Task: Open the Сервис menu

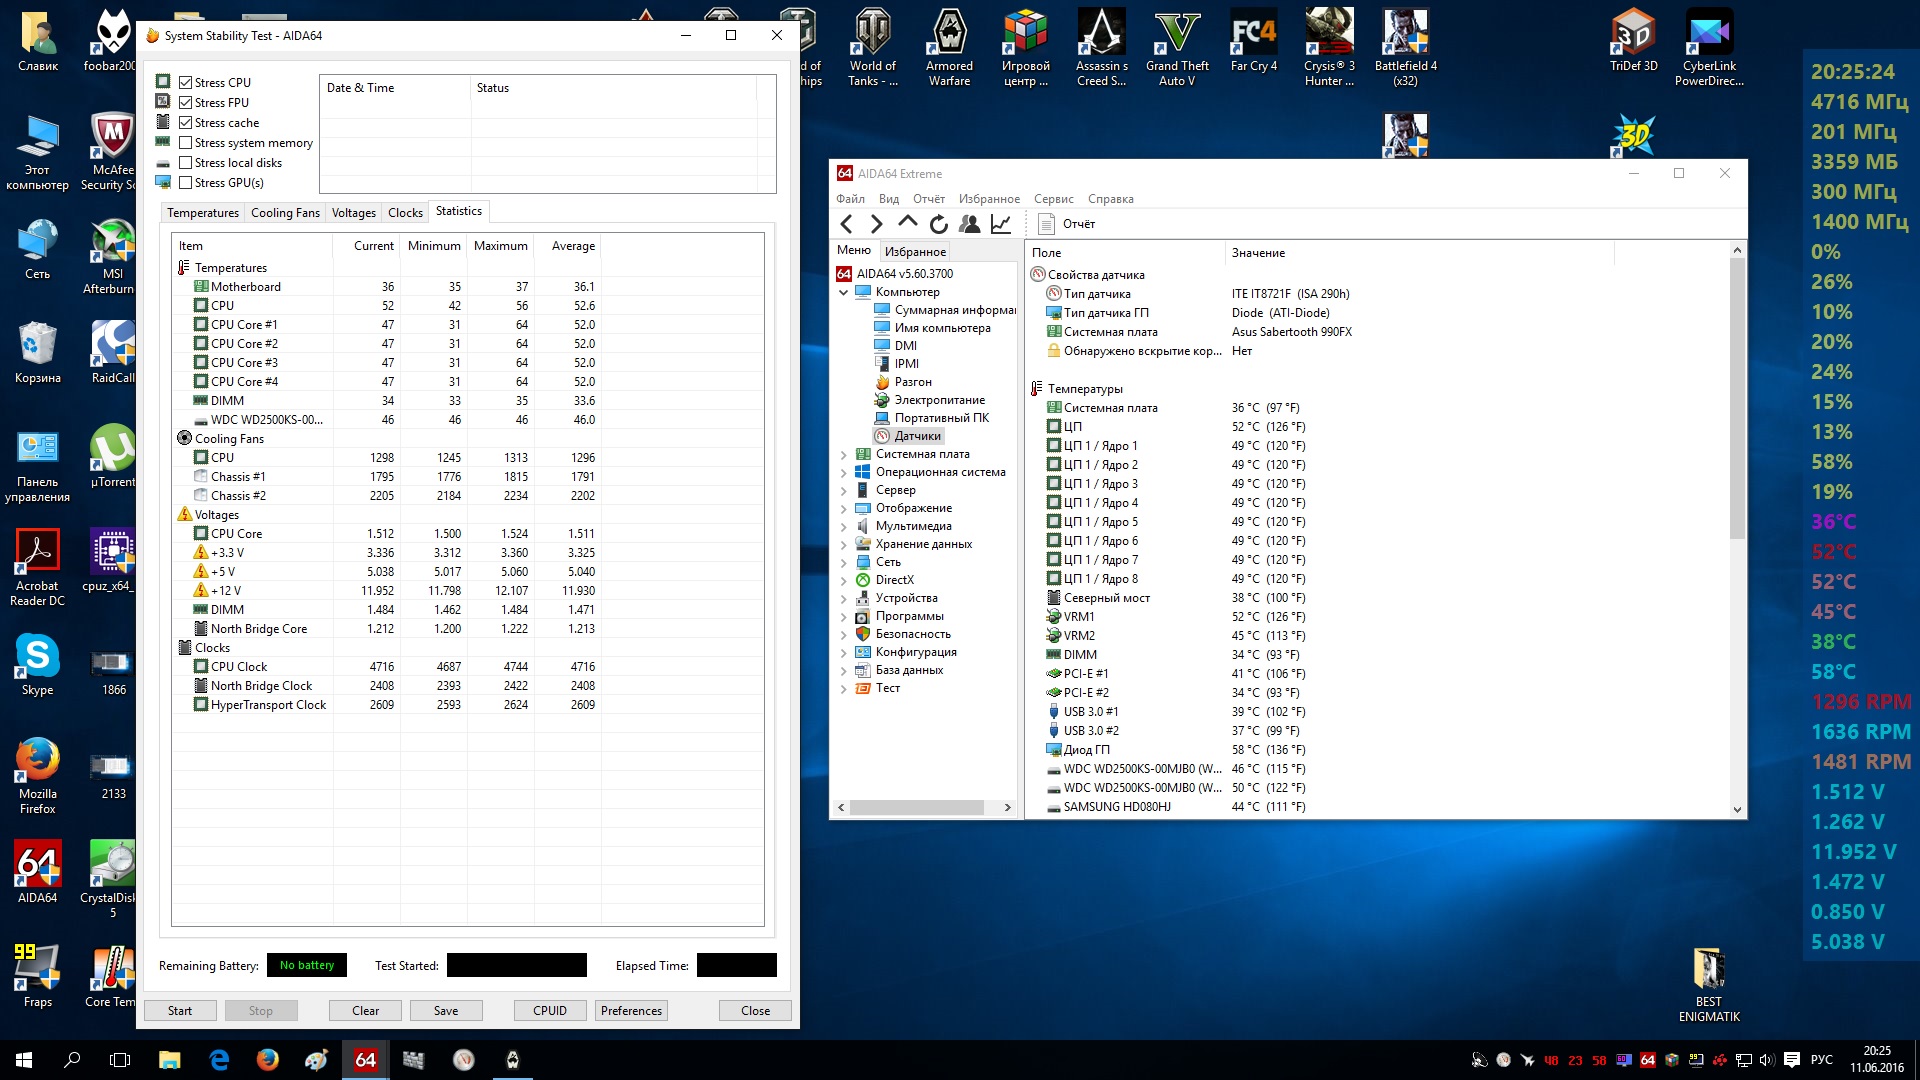Action: pyautogui.click(x=1053, y=199)
